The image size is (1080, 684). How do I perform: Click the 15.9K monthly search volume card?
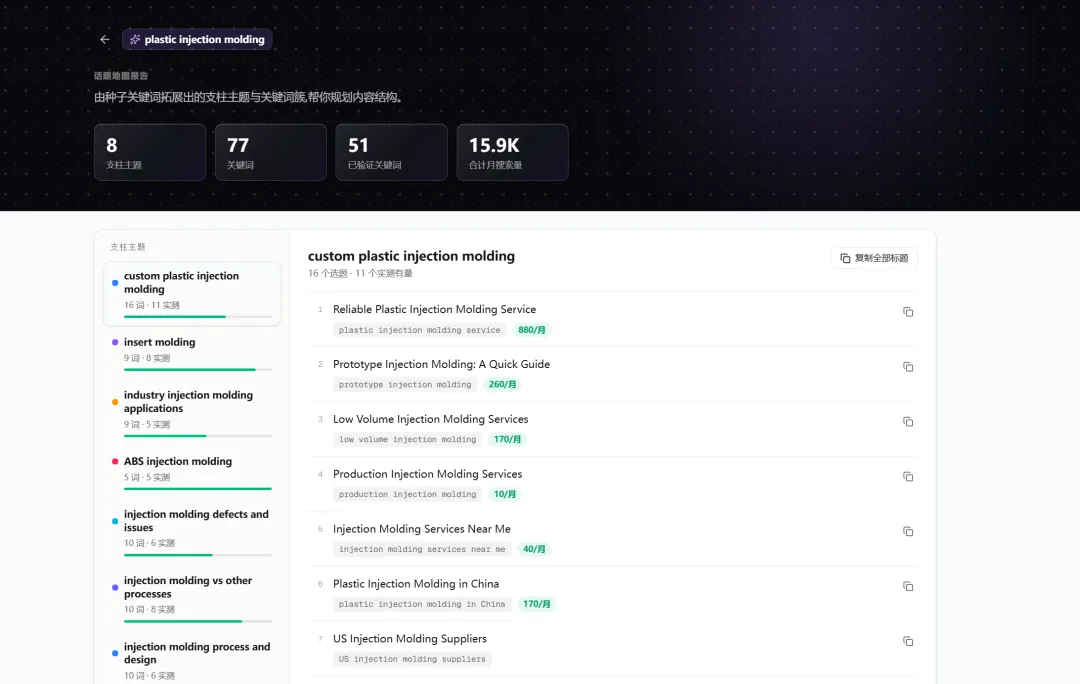(x=512, y=152)
